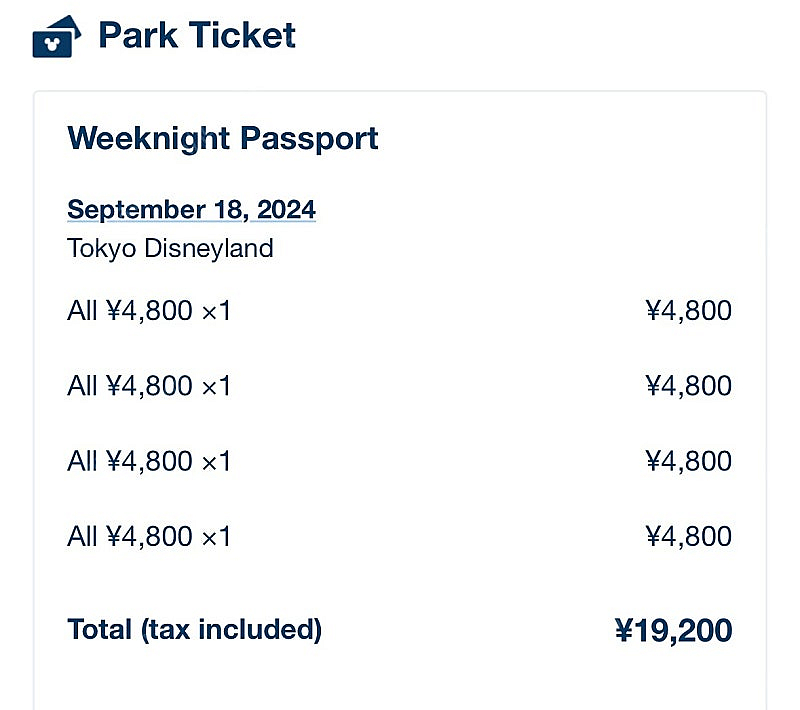
Task: Click the ×1 quantity in third ticket row
Action: (216, 462)
